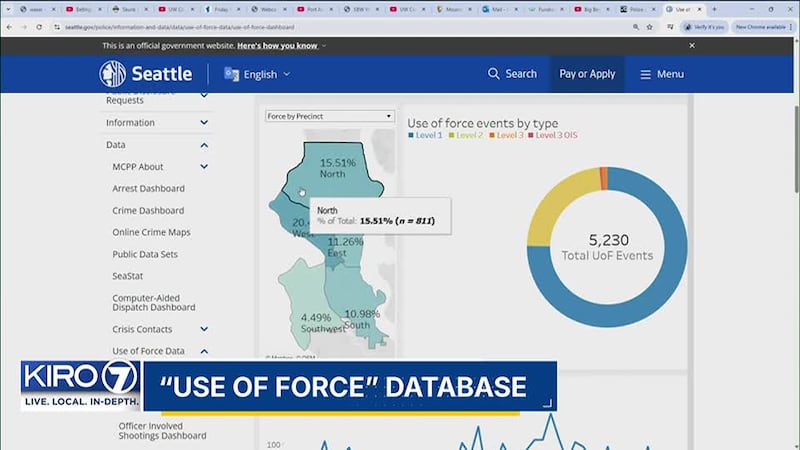Open the Arrest Dashboard link
The image size is (800, 450).
148,188
